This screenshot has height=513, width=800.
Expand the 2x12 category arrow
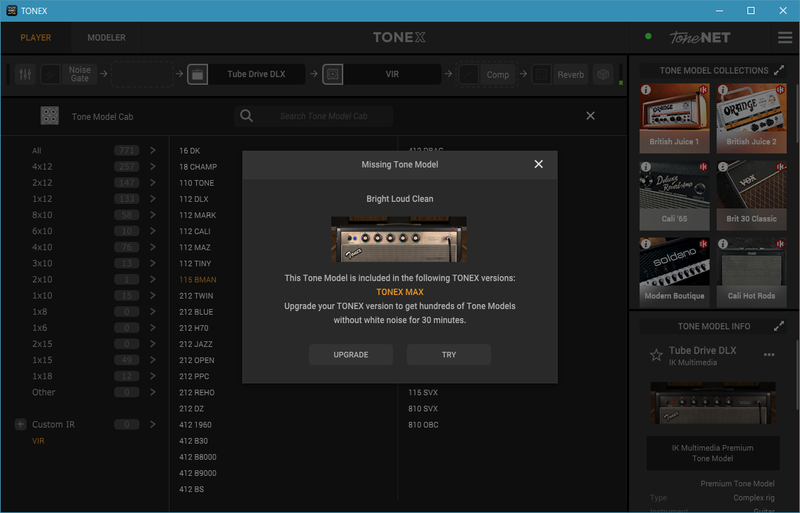[153, 183]
